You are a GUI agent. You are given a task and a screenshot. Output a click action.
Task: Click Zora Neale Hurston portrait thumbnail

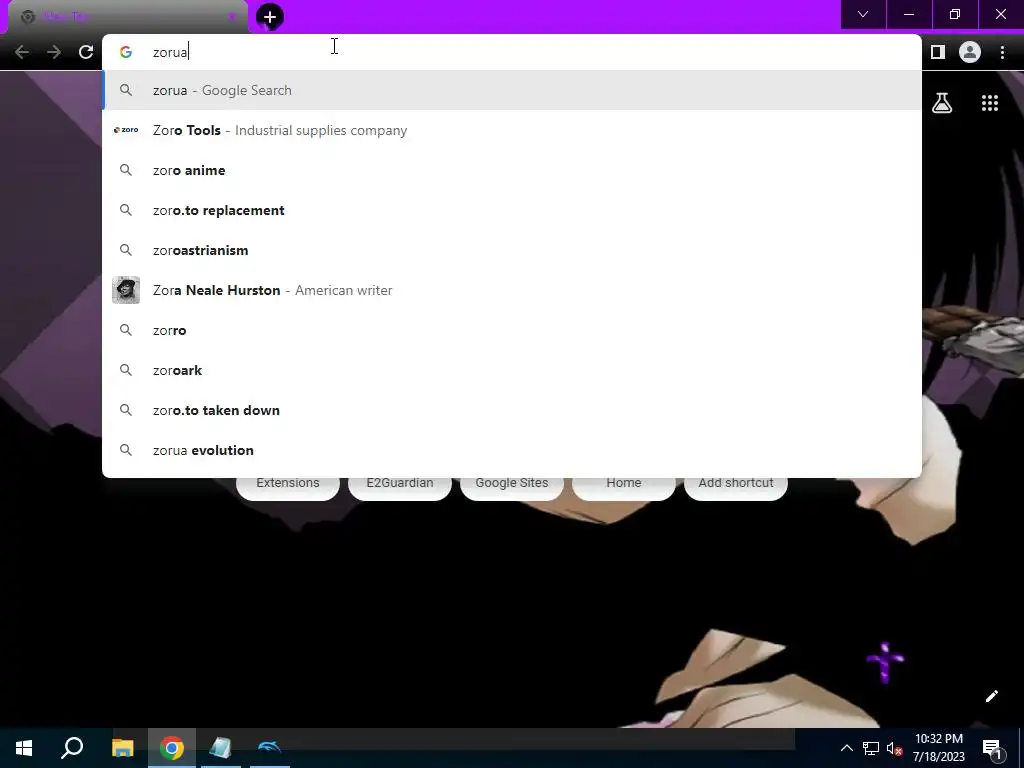tap(126, 290)
